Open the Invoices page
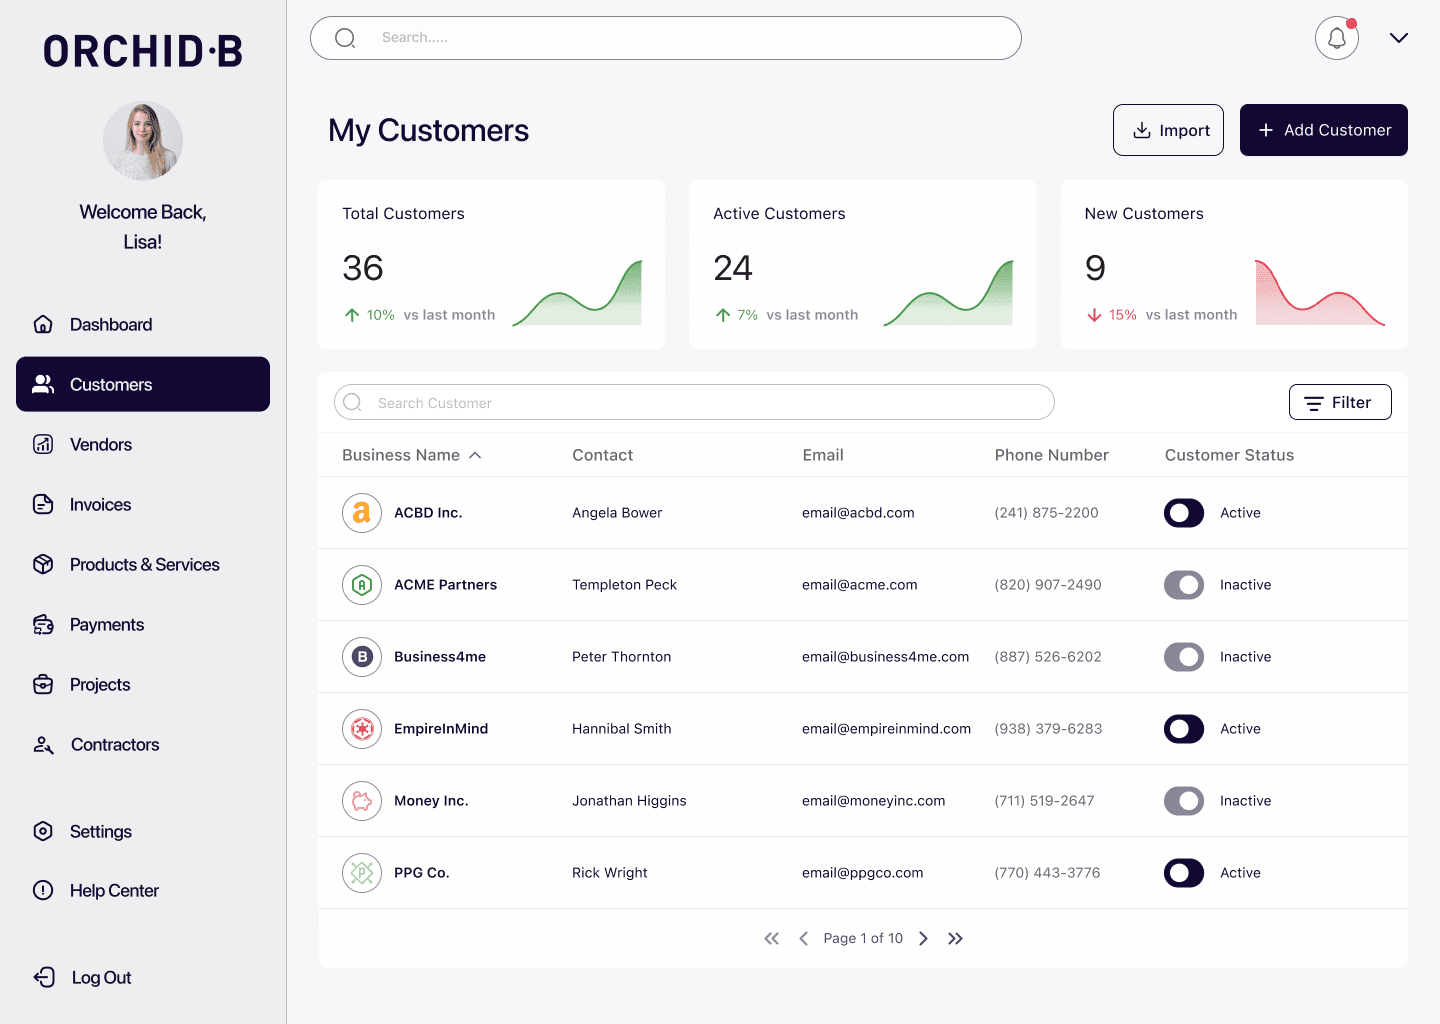Image resolution: width=1440 pixels, height=1024 pixels. [100, 505]
